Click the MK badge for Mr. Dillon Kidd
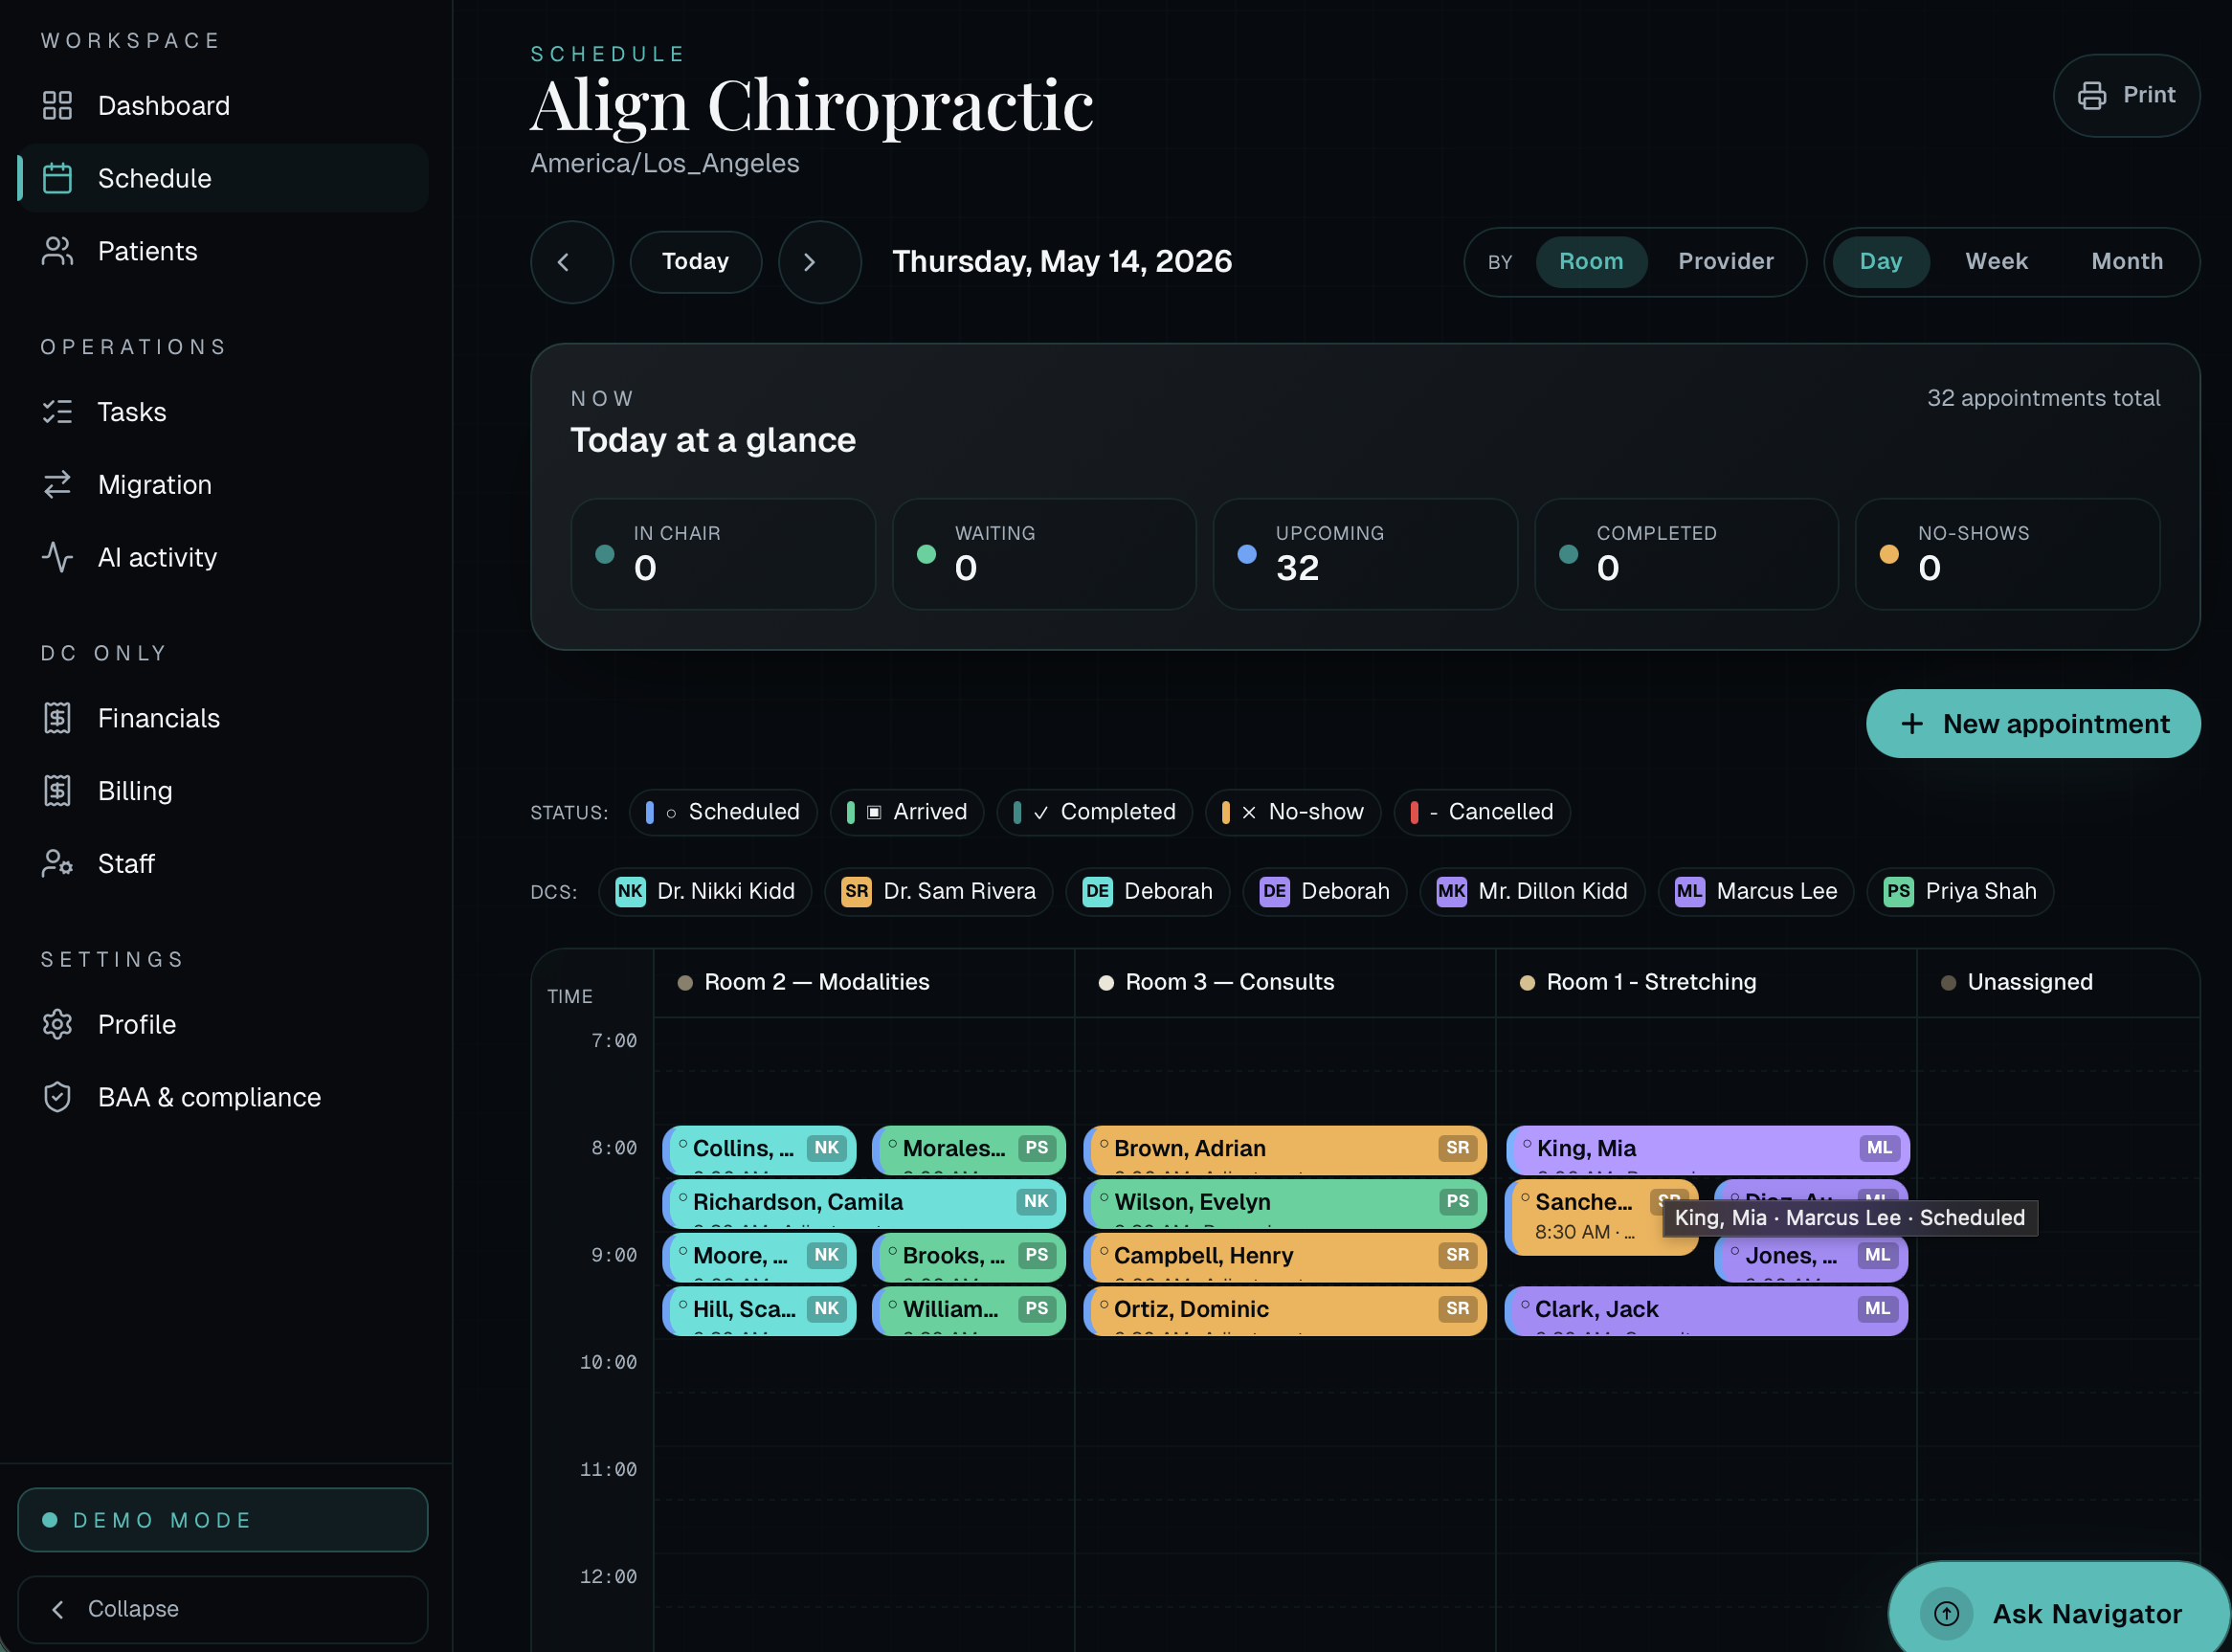This screenshot has width=2232, height=1652. (1451, 891)
